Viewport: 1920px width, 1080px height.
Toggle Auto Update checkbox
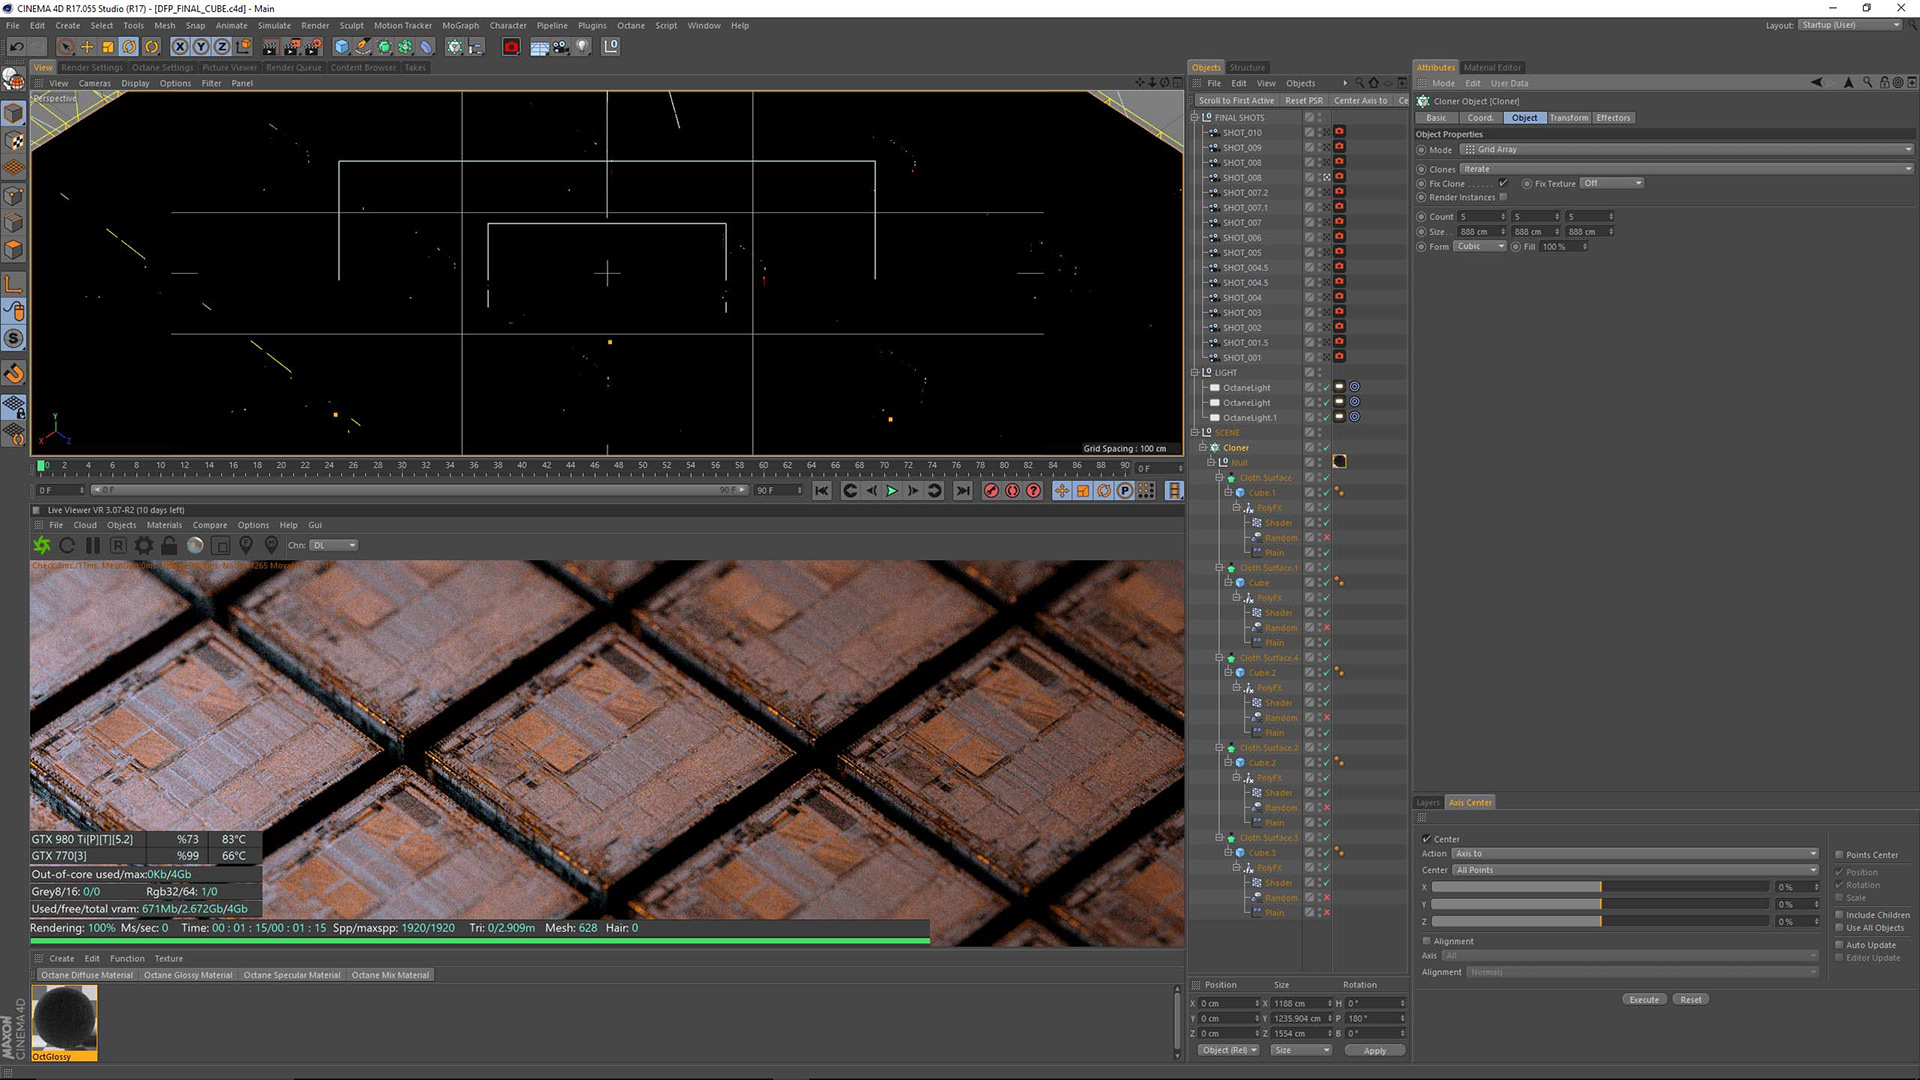click(x=1839, y=945)
